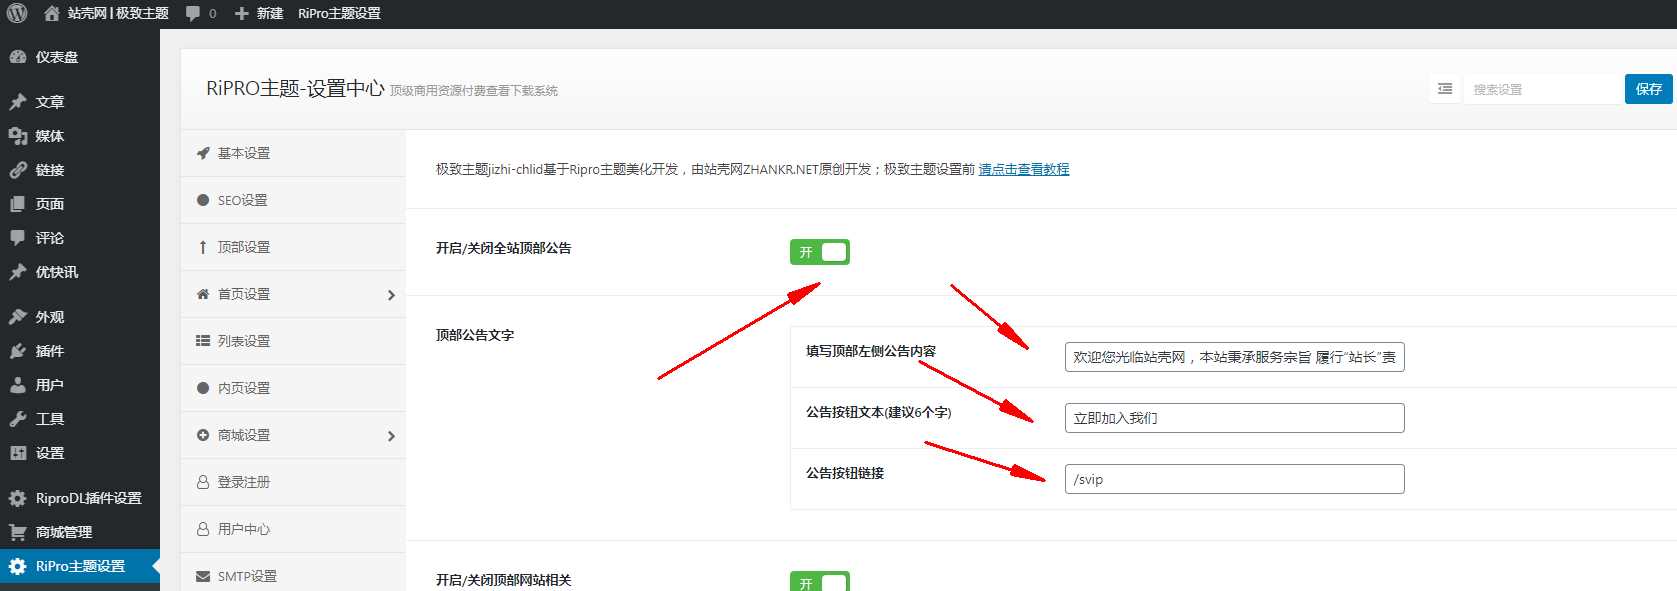This screenshot has height=591, width=1677.
Task: Click the 文章 pushpin icon
Action: (17, 102)
